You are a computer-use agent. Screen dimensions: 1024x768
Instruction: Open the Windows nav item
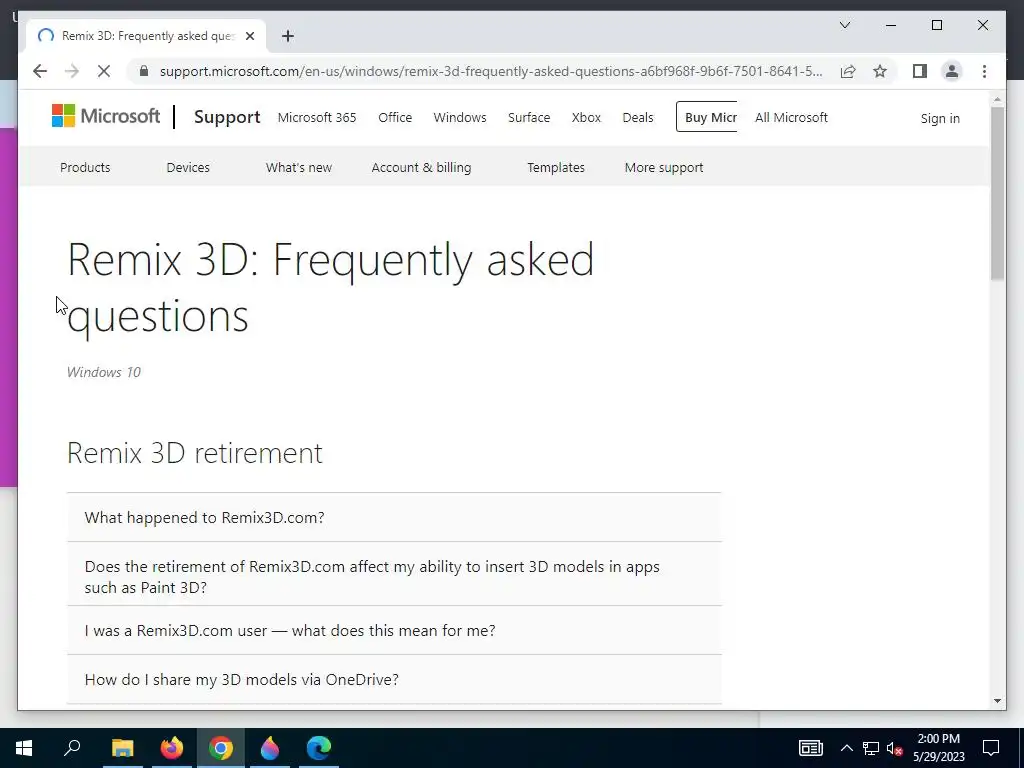click(460, 118)
